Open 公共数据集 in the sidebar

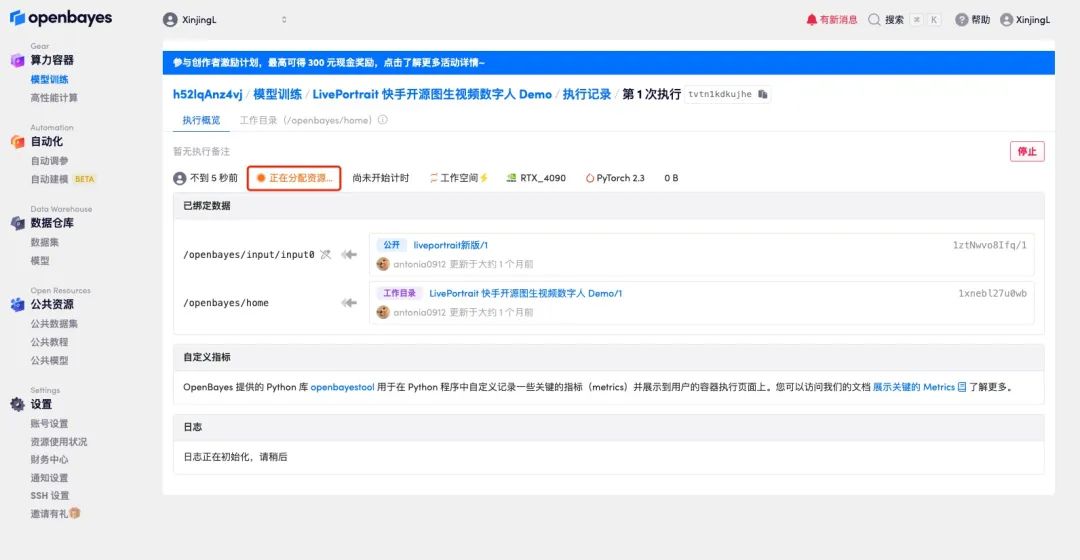pyautogui.click(x=54, y=323)
